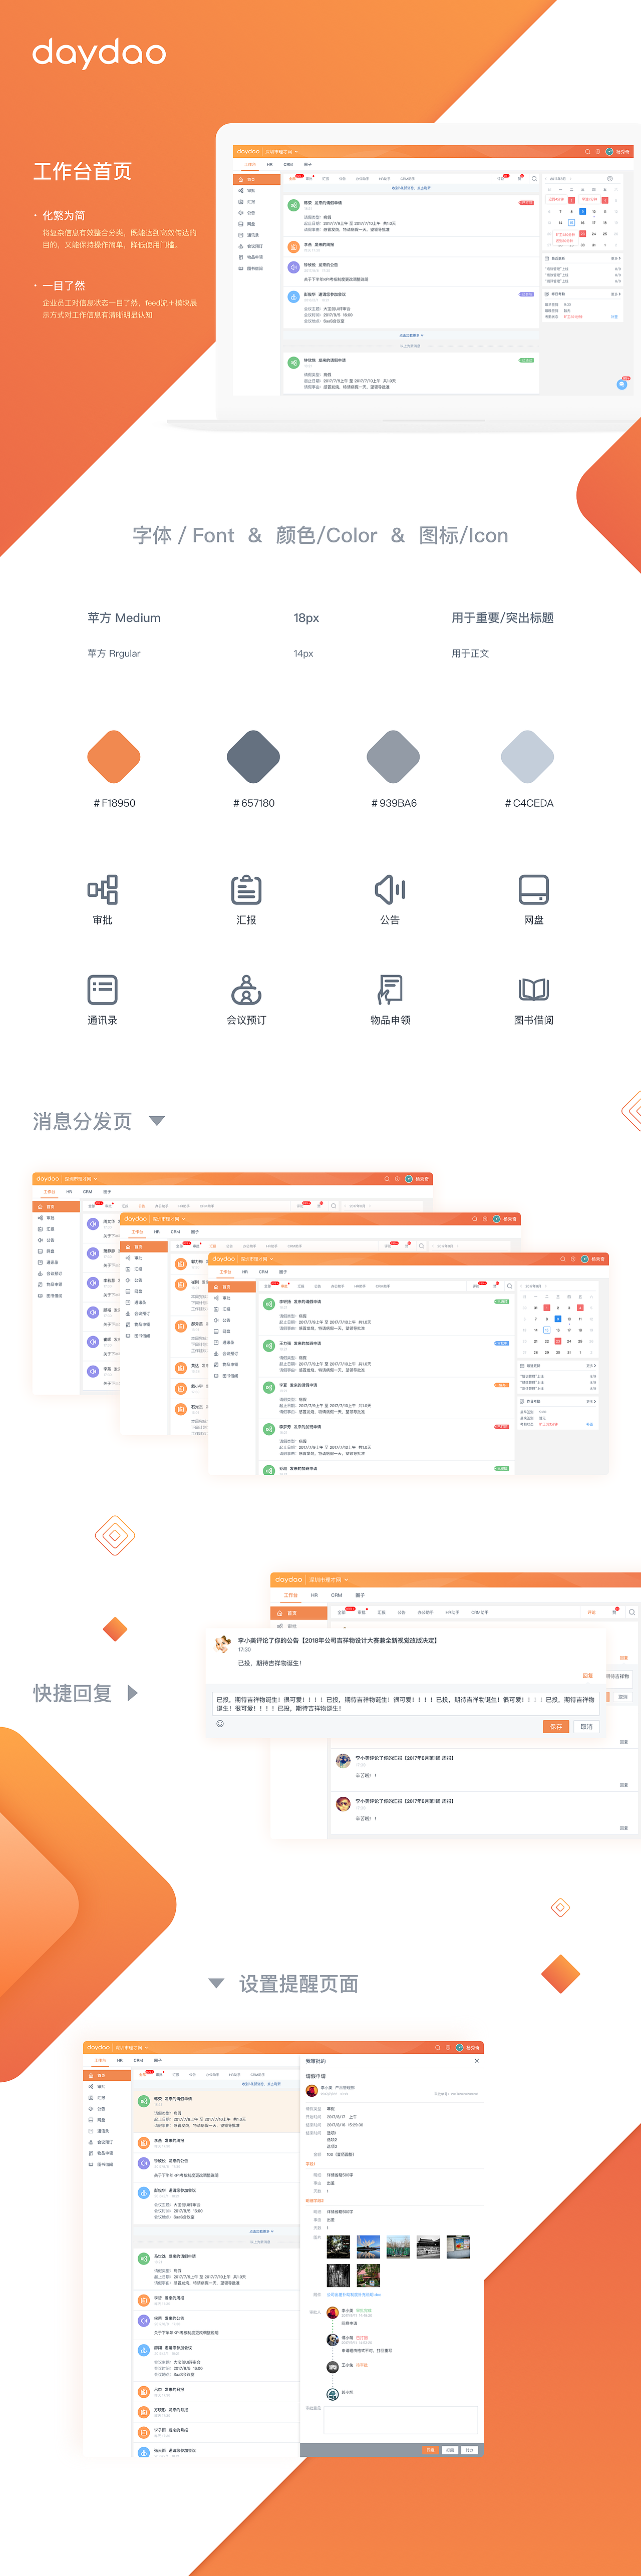This screenshot has width=641, height=2576.
Task: Click the #C4CEDA light blue-gray swatch
Action: coord(527,757)
